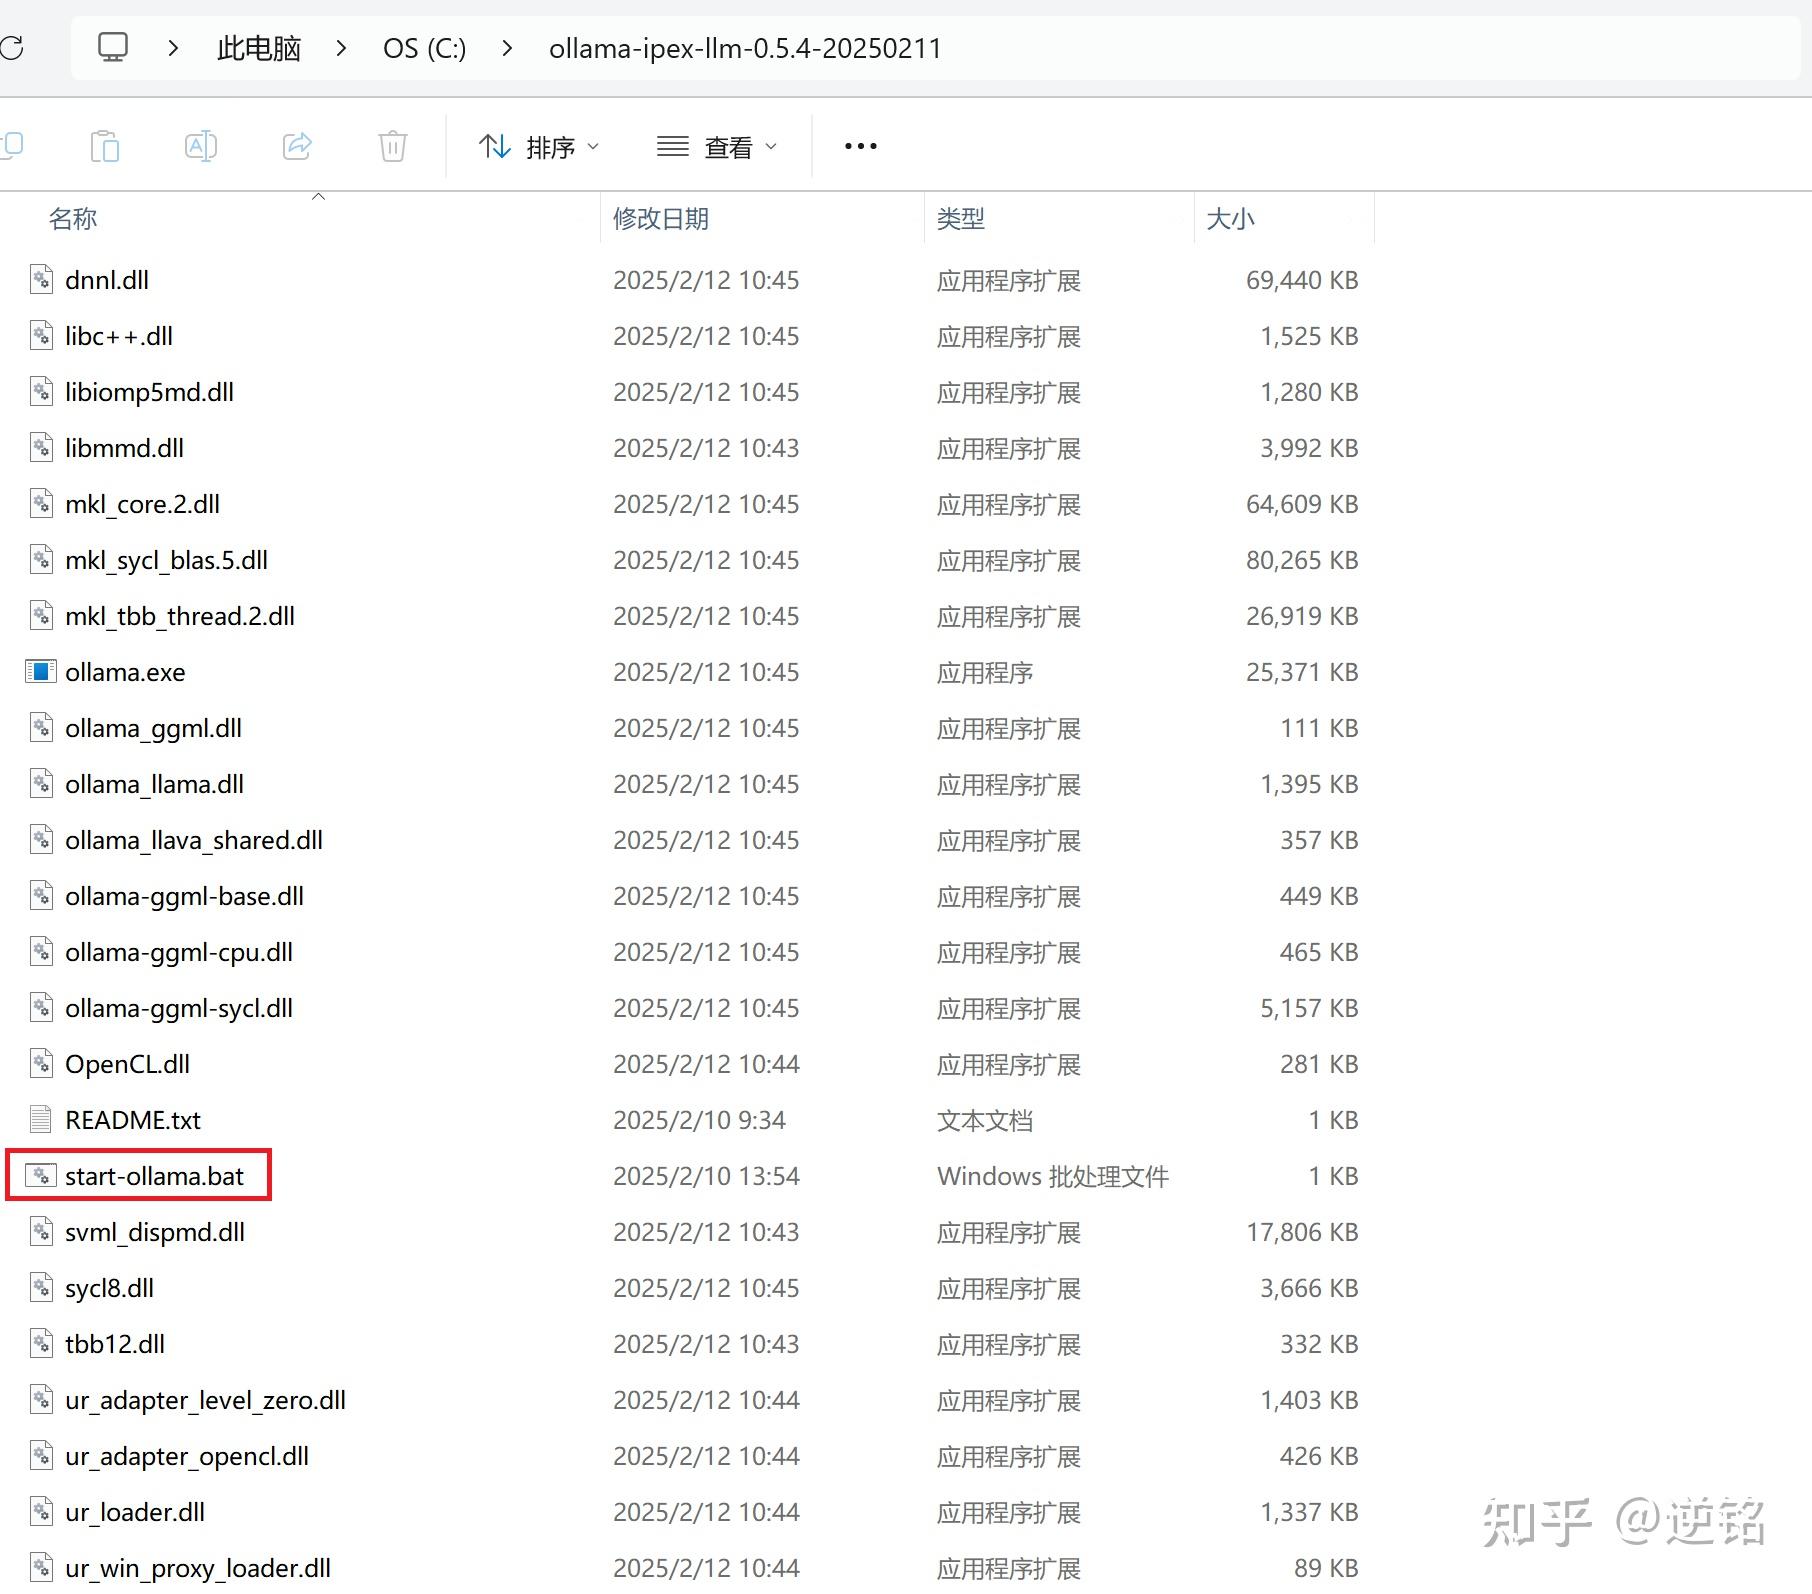
Task: Click the ollama_ggml.dll file icon
Action: (41, 727)
